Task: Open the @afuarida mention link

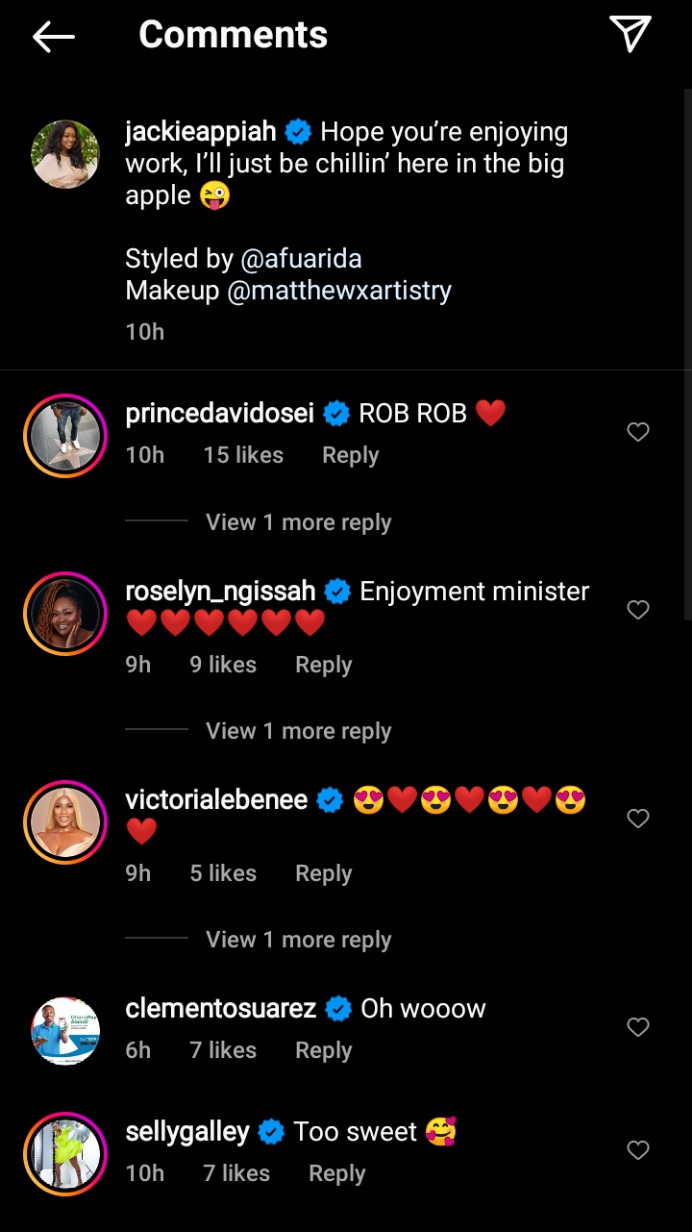Action: [x=301, y=259]
